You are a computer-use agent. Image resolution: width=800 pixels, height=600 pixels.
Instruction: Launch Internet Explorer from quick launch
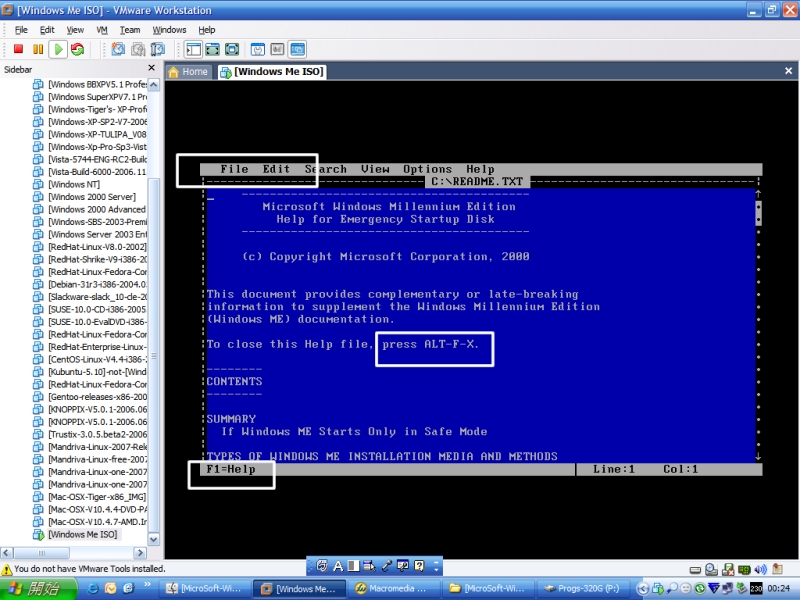click(x=93, y=588)
